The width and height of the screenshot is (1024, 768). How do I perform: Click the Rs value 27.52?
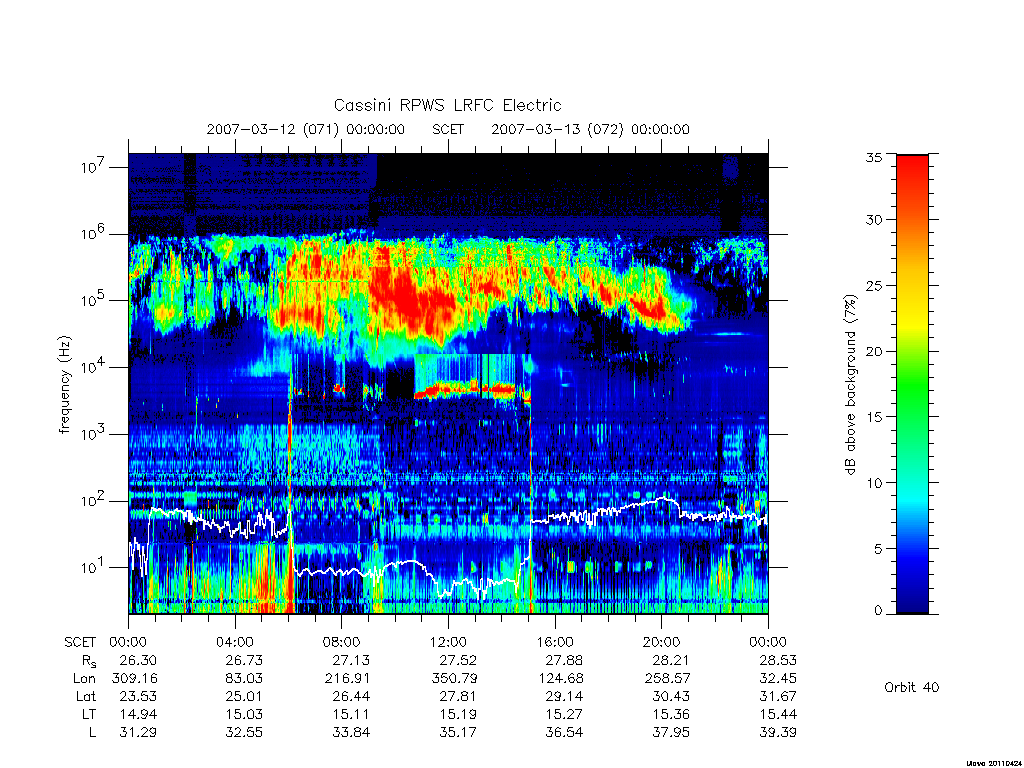click(x=458, y=660)
